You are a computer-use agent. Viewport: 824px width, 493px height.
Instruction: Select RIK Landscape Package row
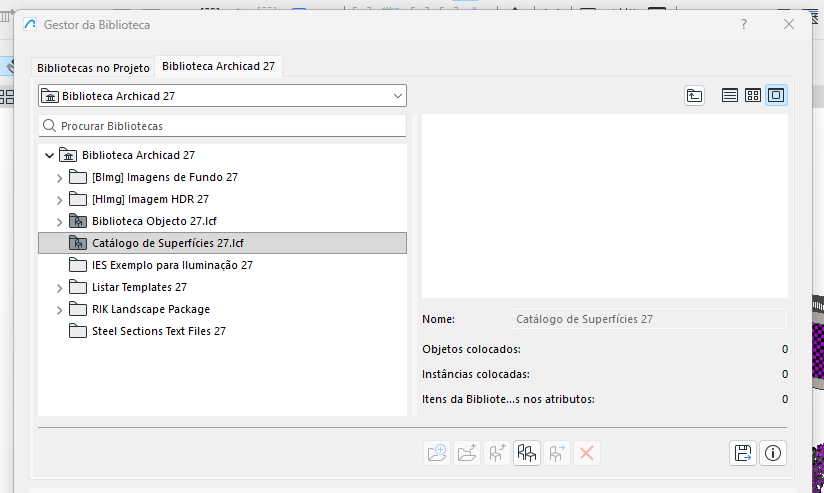(222, 309)
